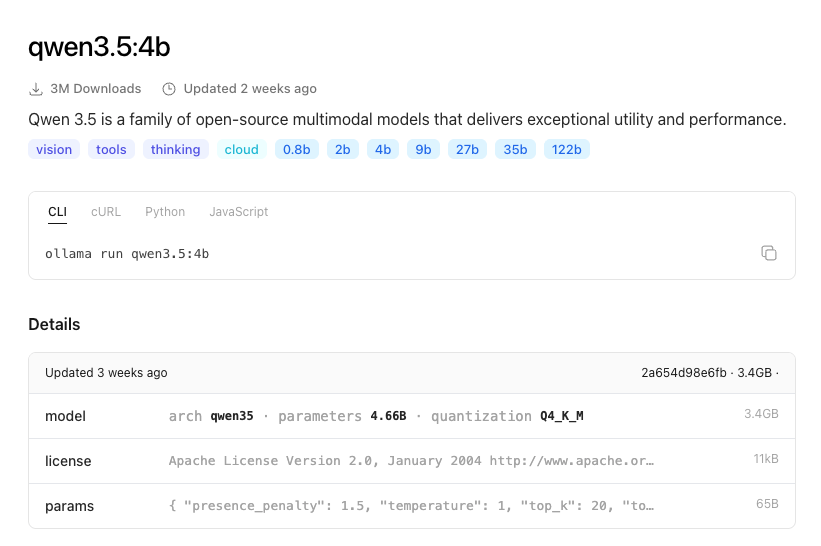Select the 122b model size tag
821x546 pixels.
pyautogui.click(x=567, y=150)
